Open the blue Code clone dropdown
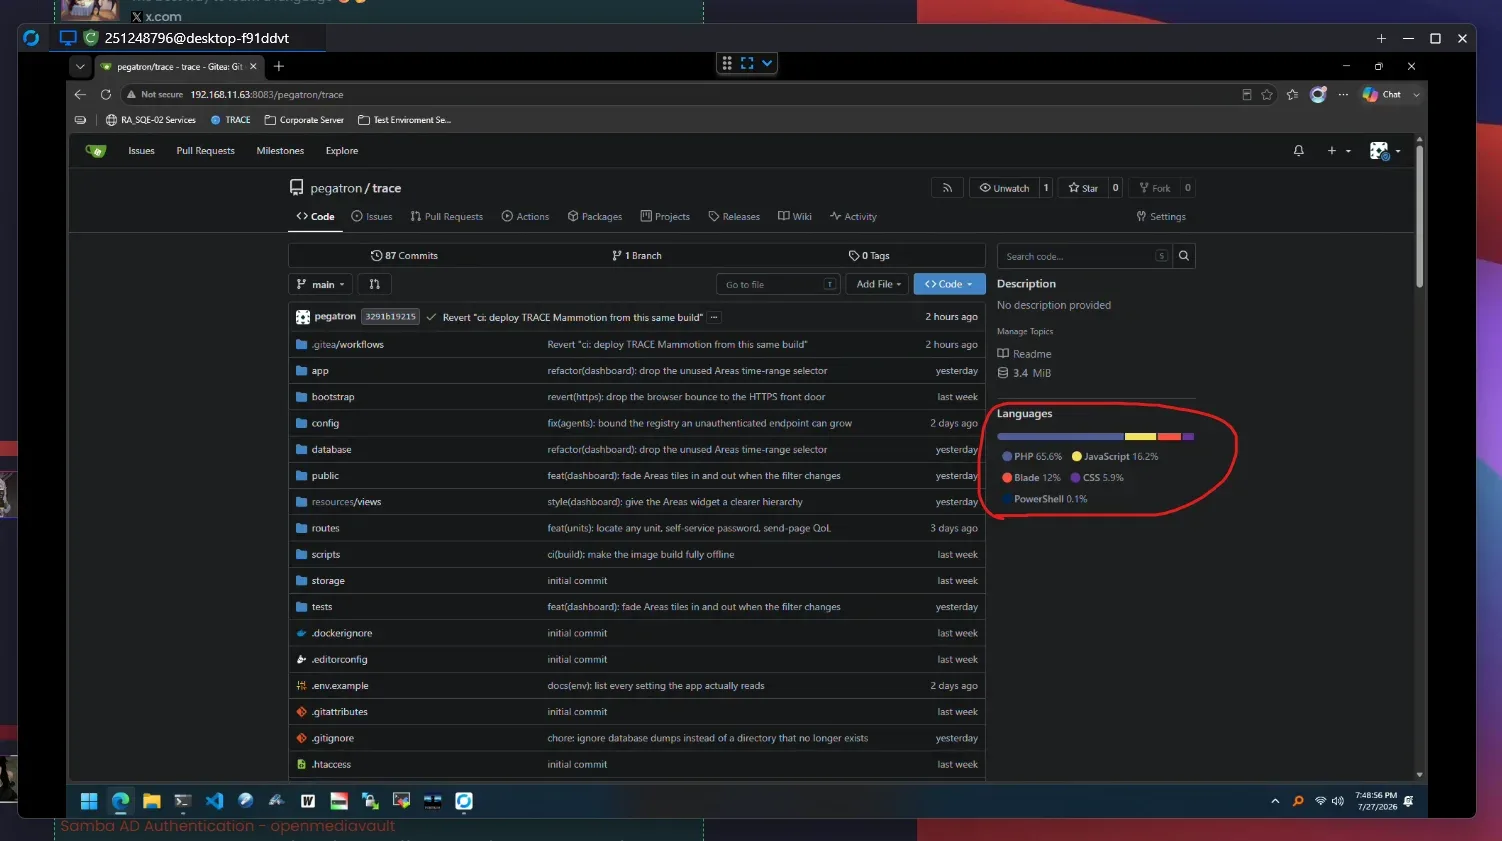The image size is (1502, 841). (x=949, y=285)
